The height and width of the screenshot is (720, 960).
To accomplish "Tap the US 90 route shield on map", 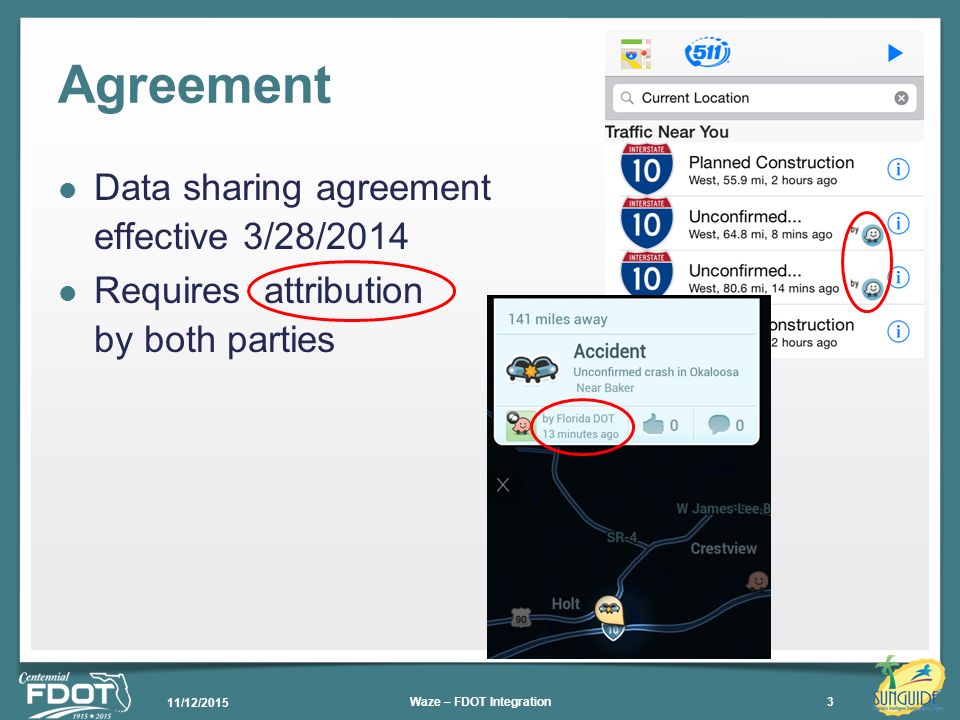I will pyautogui.click(x=520, y=618).
